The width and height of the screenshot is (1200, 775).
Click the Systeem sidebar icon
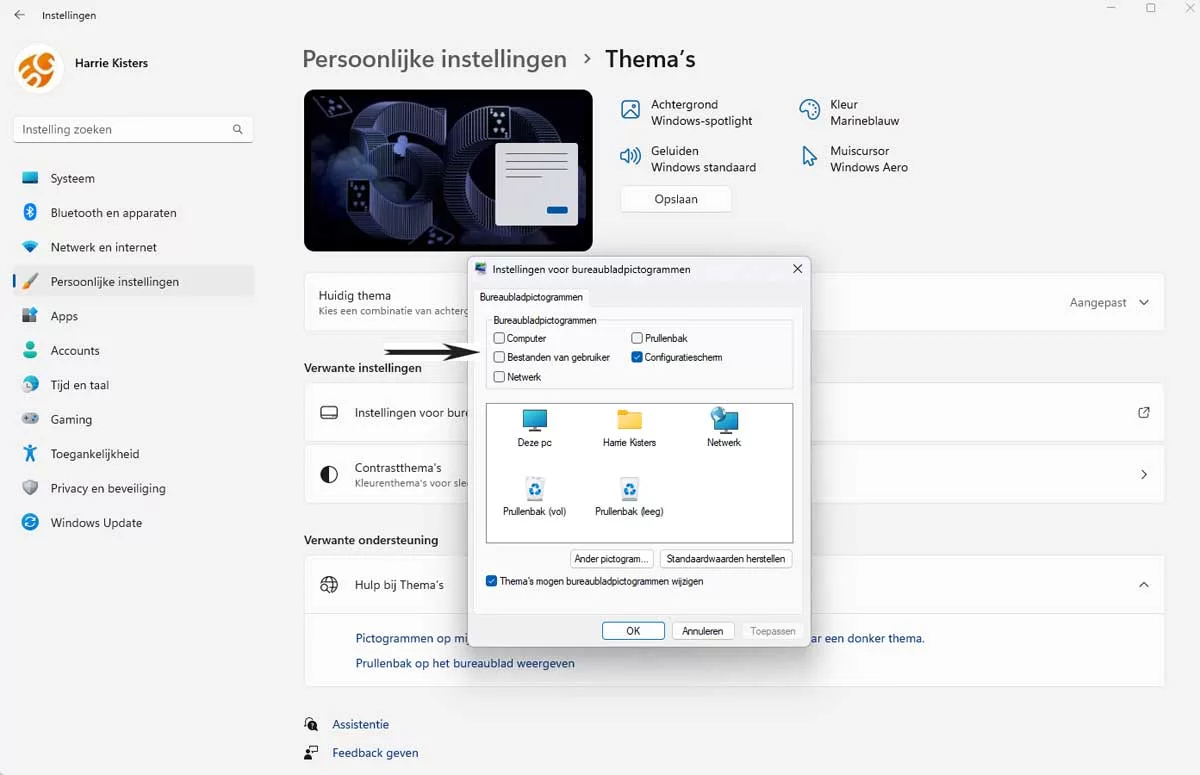pos(30,178)
